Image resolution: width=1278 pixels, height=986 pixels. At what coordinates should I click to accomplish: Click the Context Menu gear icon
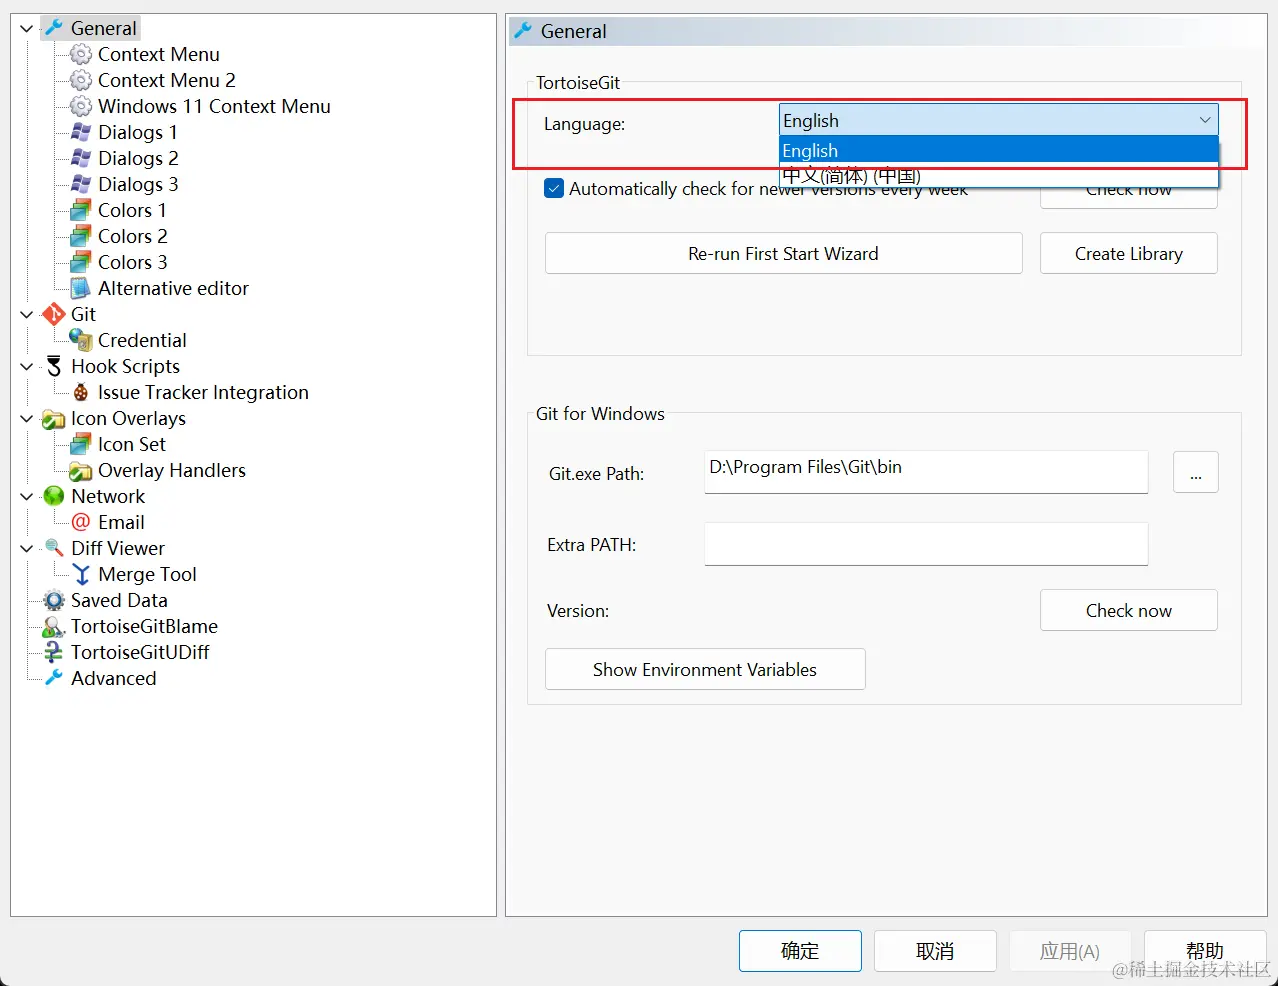tap(81, 54)
